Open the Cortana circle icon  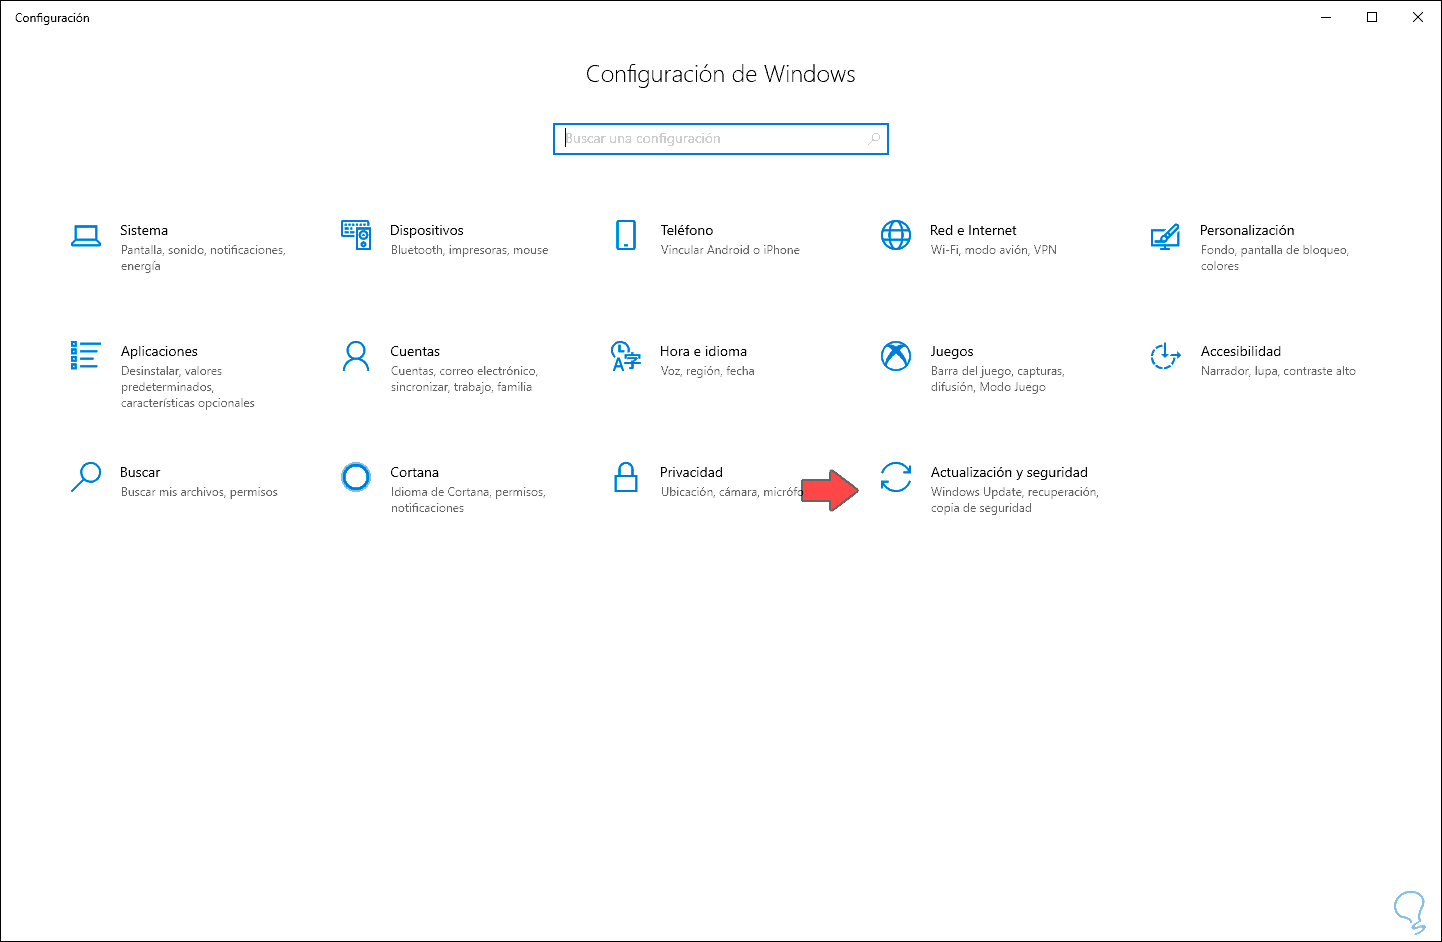(356, 478)
